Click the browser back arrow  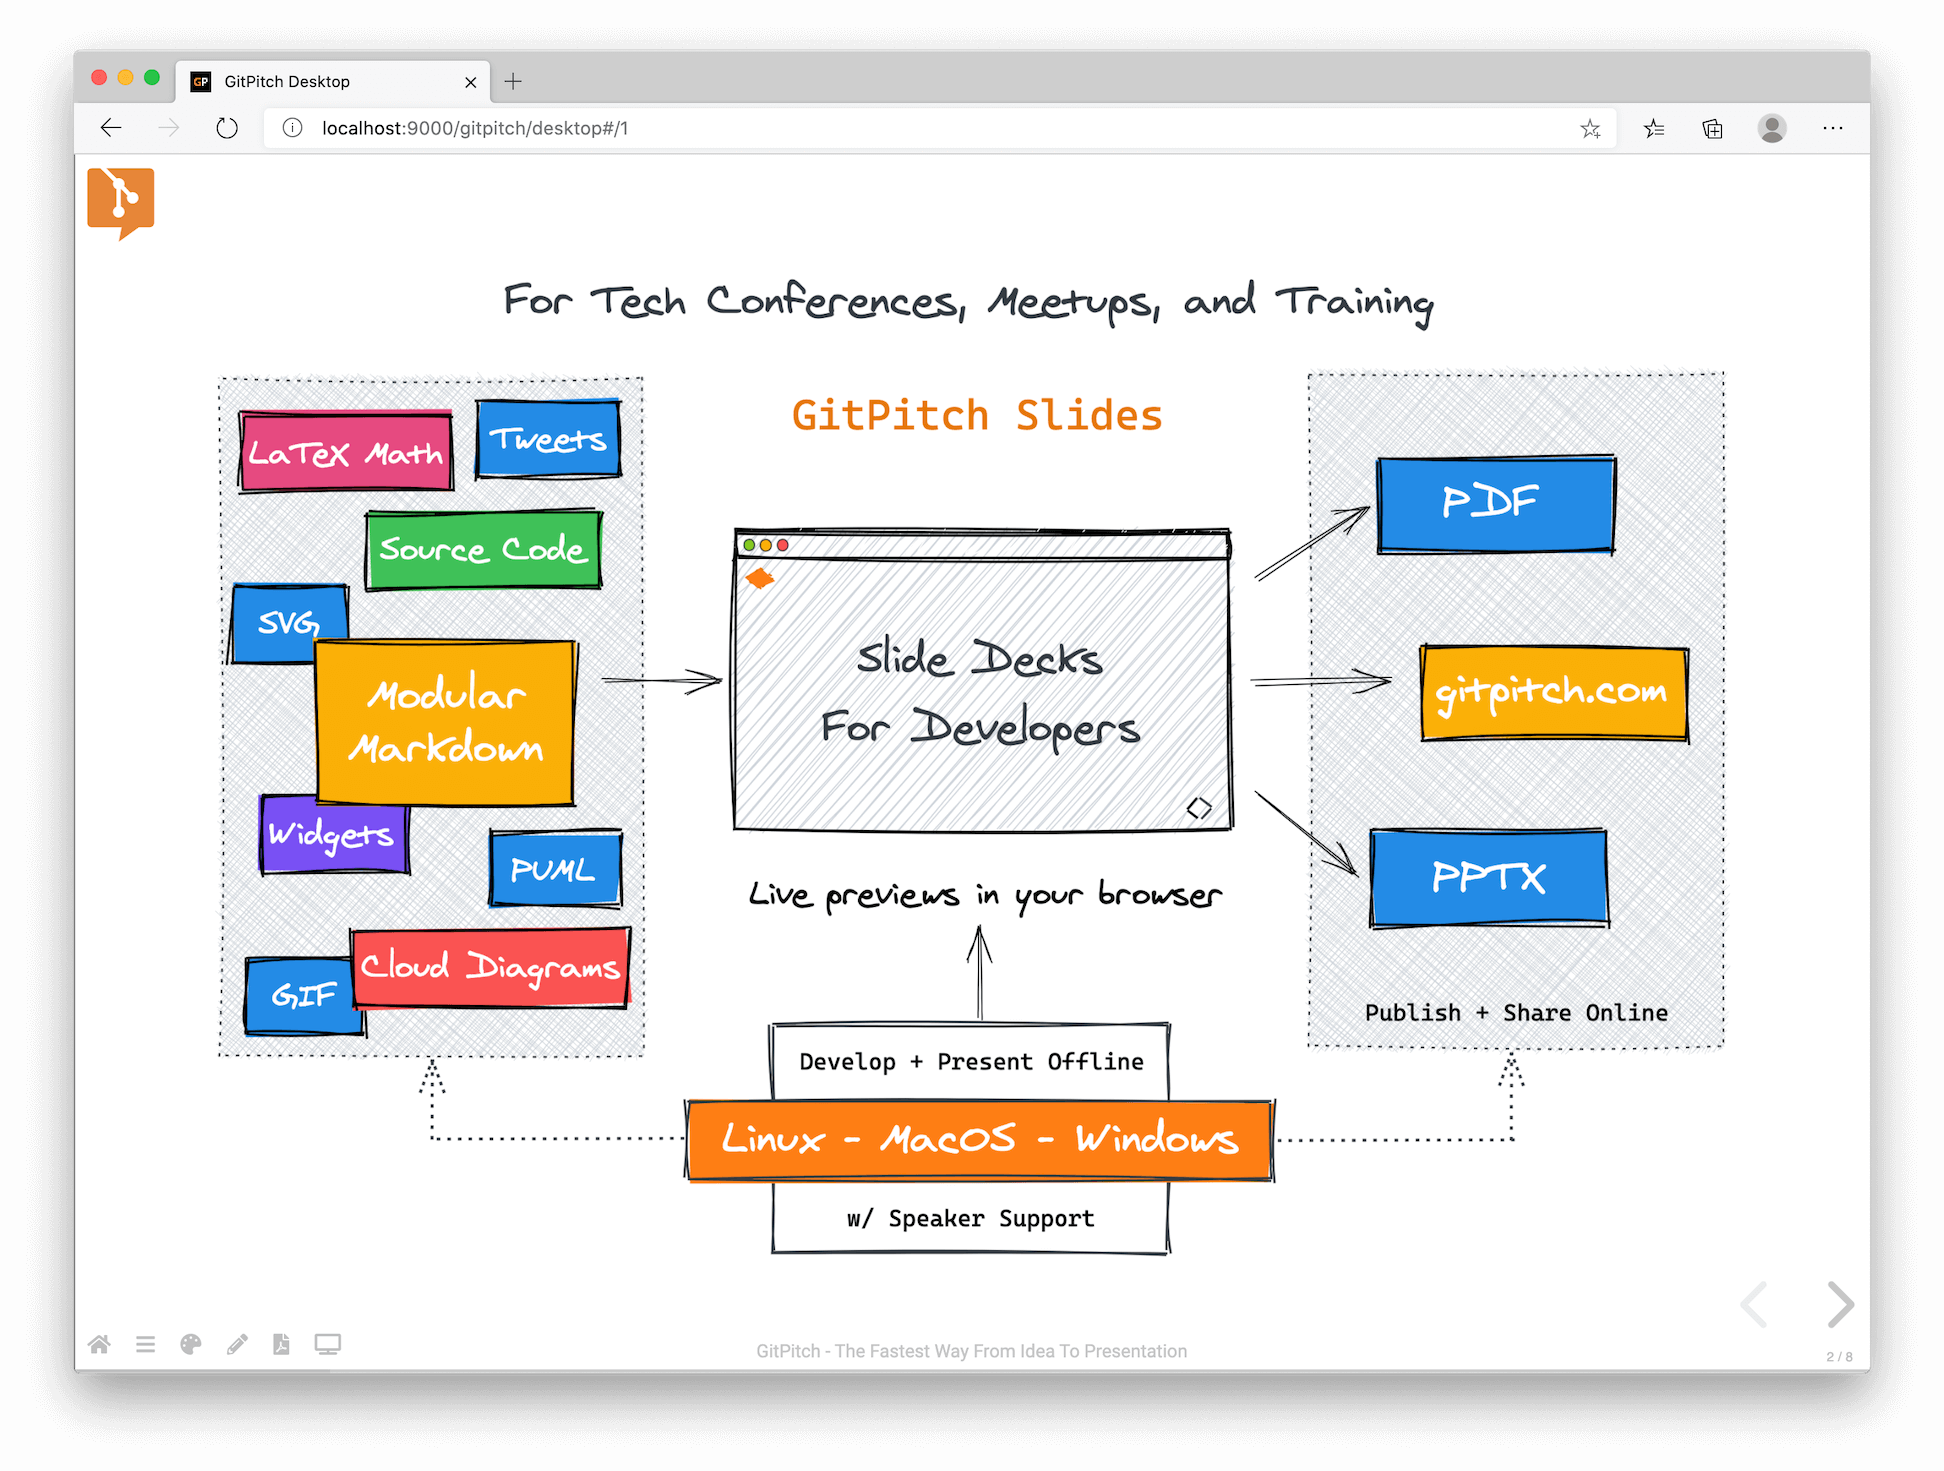(111, 128)
